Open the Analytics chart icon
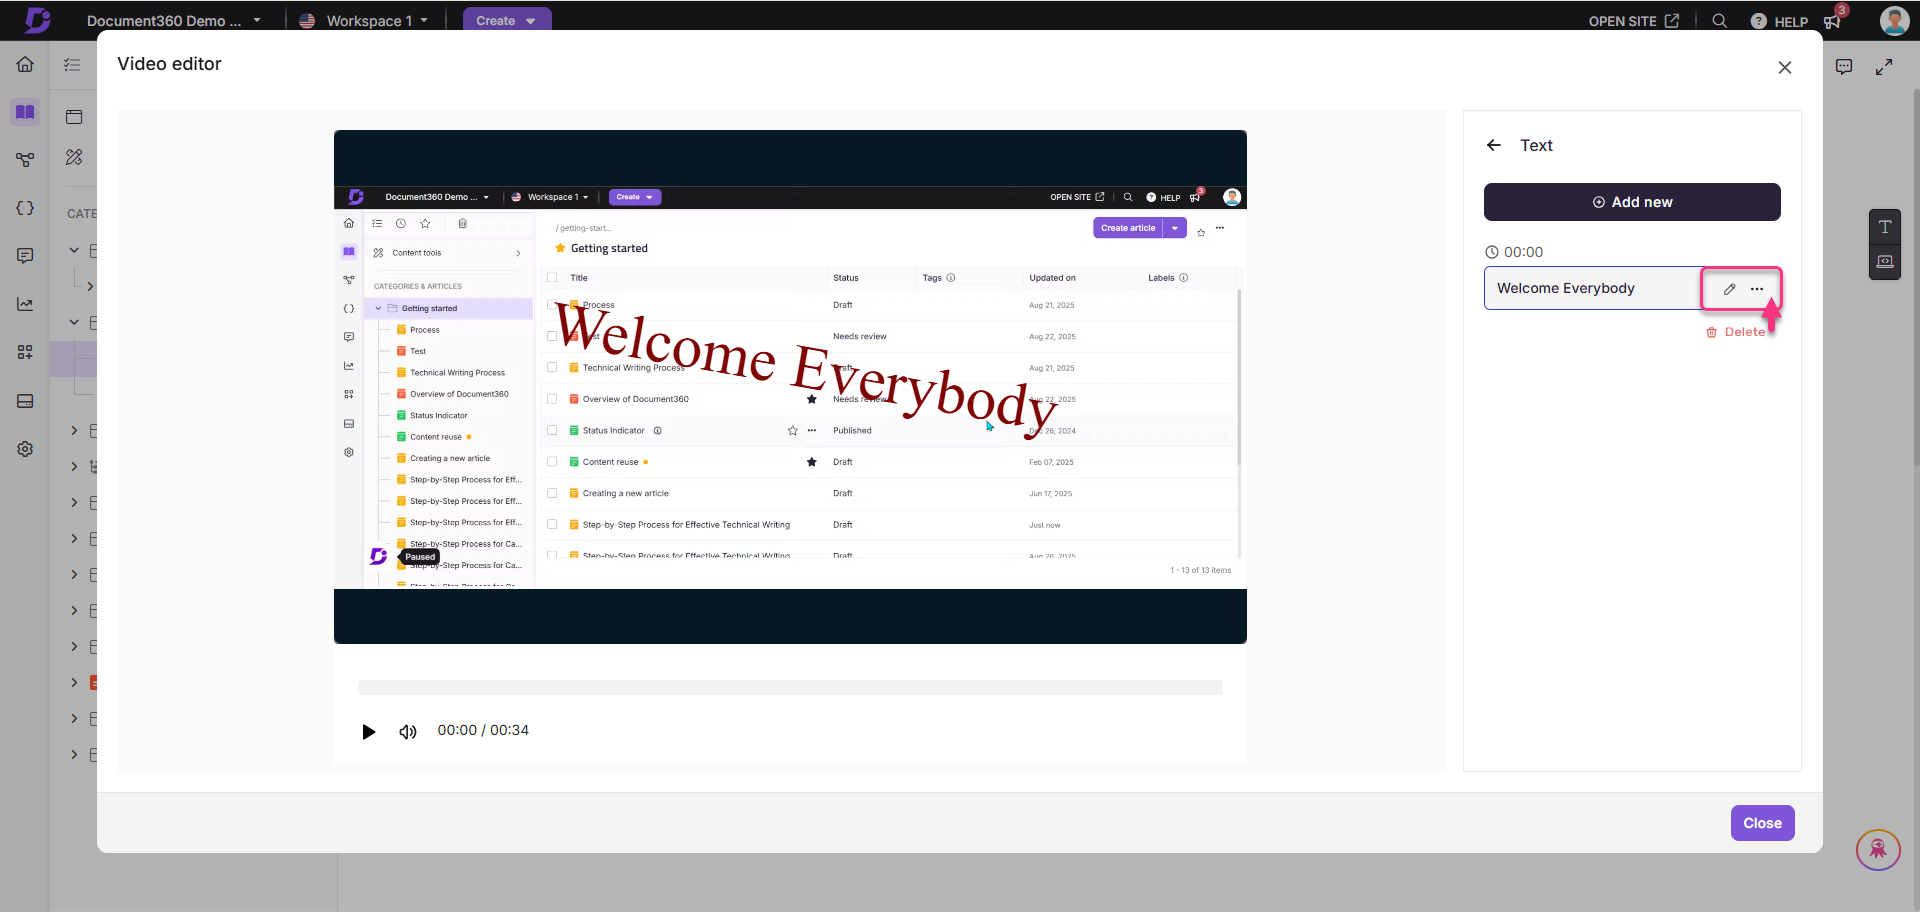This screenshot has width=1920, height=912. pos(25,304)
